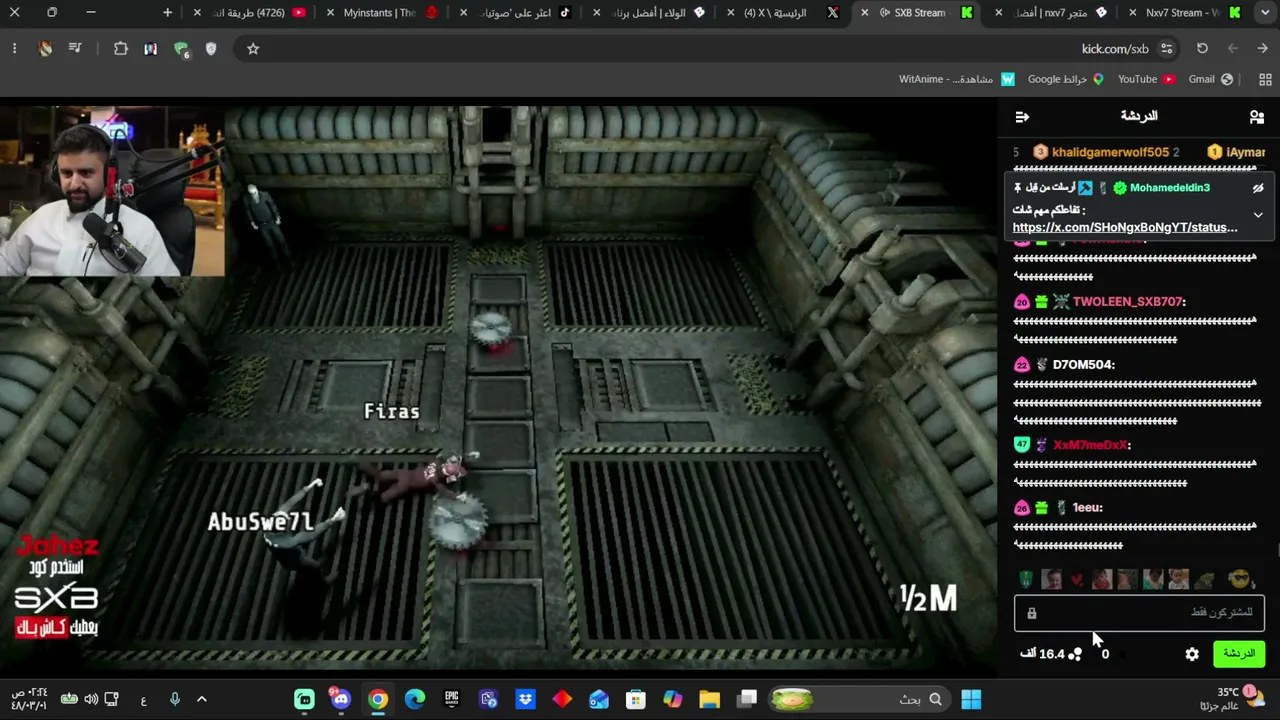Image resolution: width=1280 pixels, height=720 pixels.
Task: Open Discord from the taskbar
Action: [341, 700]
